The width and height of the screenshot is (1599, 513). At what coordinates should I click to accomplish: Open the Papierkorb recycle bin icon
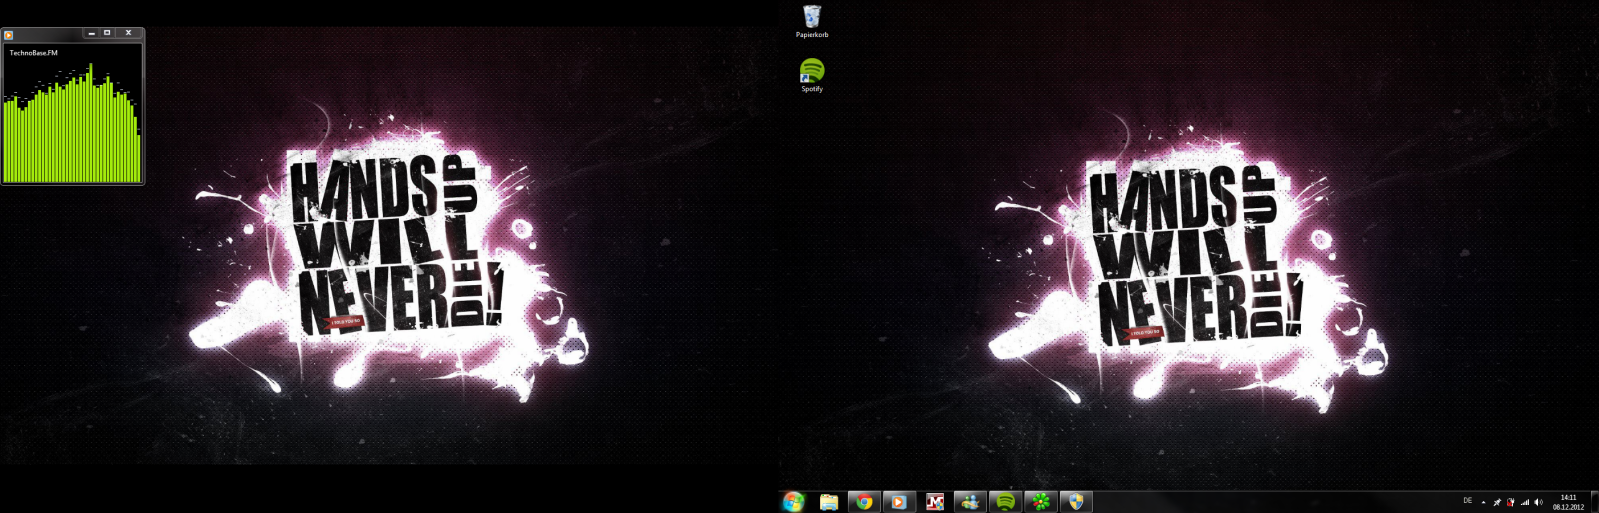point(812,18)
